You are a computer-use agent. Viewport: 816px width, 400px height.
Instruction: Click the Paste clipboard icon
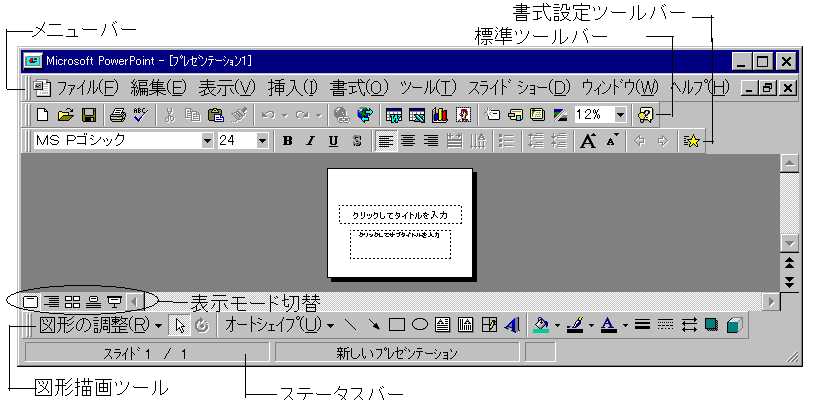tap(215, 115)
